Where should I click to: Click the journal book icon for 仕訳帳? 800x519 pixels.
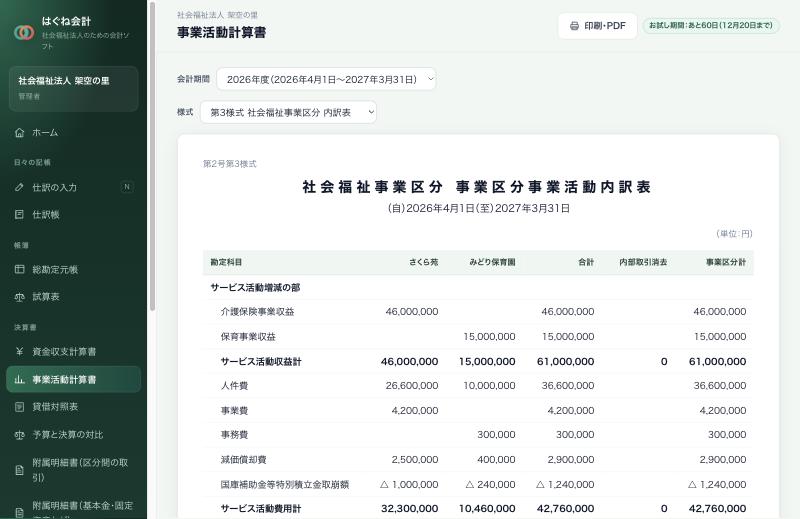click(x=19, y=215)
